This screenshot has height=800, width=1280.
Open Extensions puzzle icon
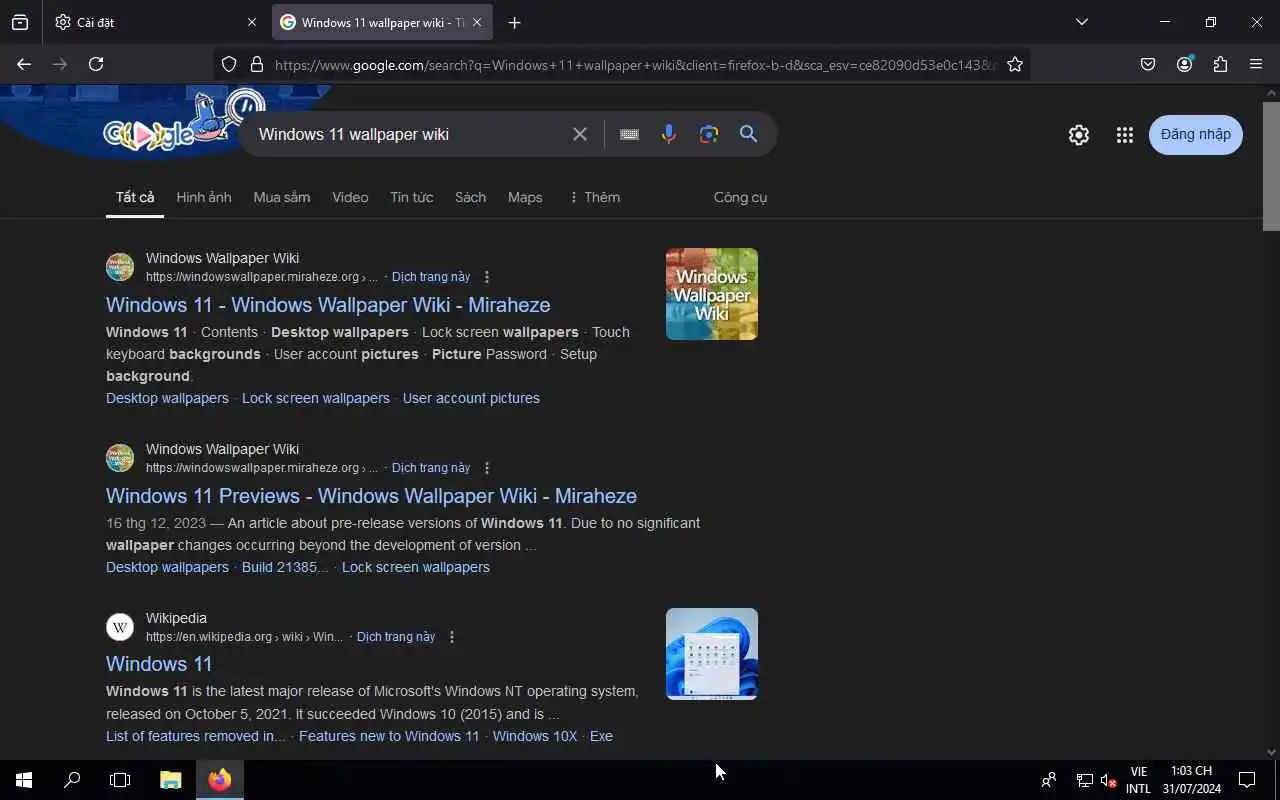(x=1220, y=64)
